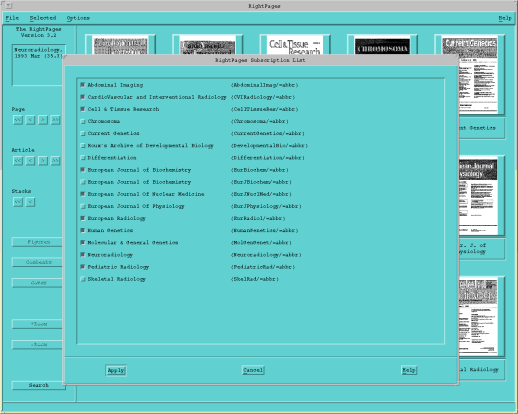Jump to last article with Article >> button

coord(55,161)
